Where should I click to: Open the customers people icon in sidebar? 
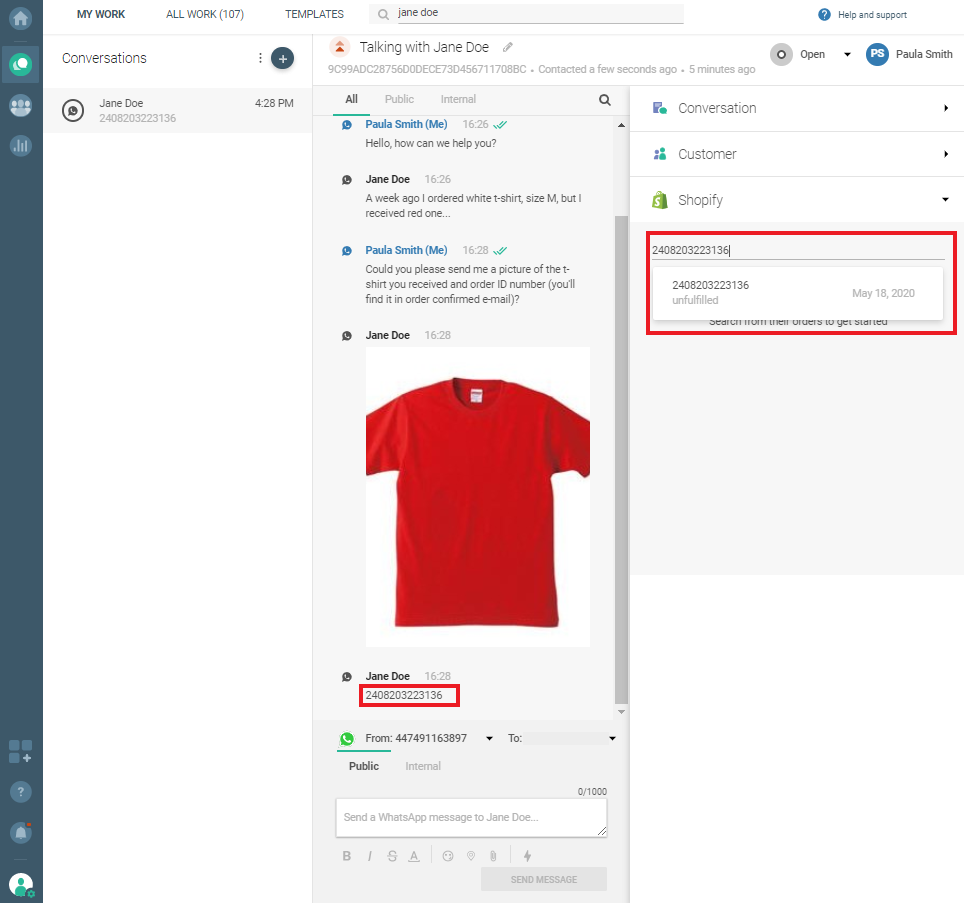tap(20, 105)
